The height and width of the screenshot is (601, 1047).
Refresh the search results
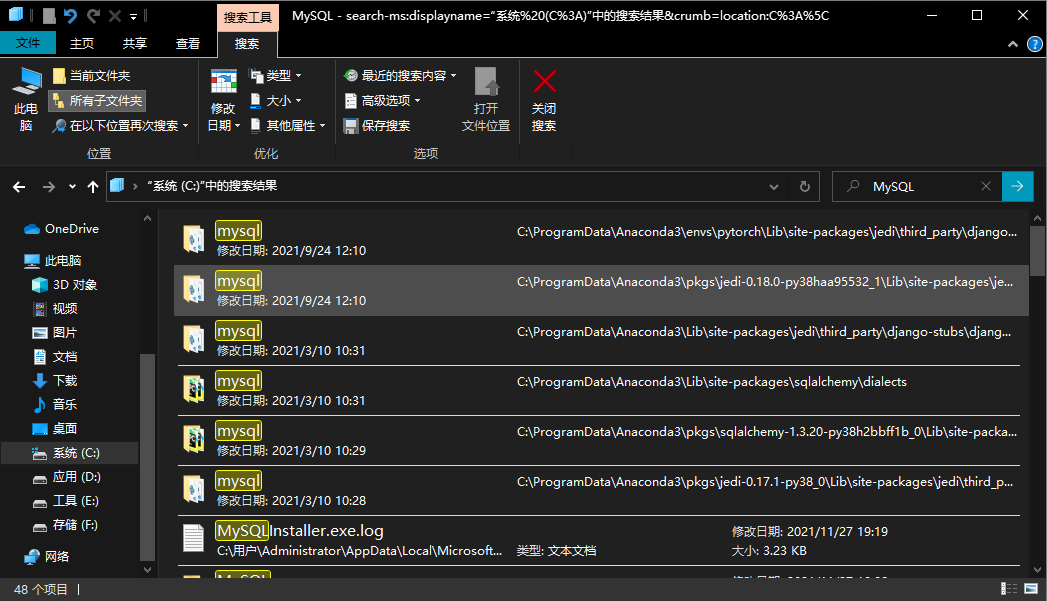(805, 187)
